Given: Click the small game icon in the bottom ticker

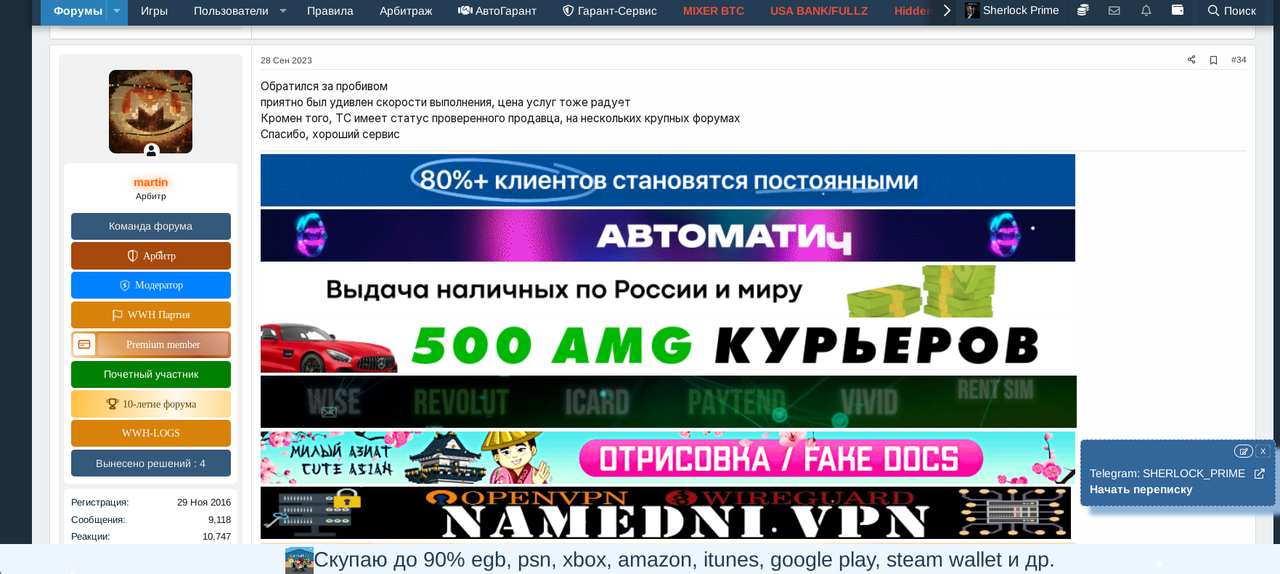Looking at the screenshot, I should [x=299, y=560].
